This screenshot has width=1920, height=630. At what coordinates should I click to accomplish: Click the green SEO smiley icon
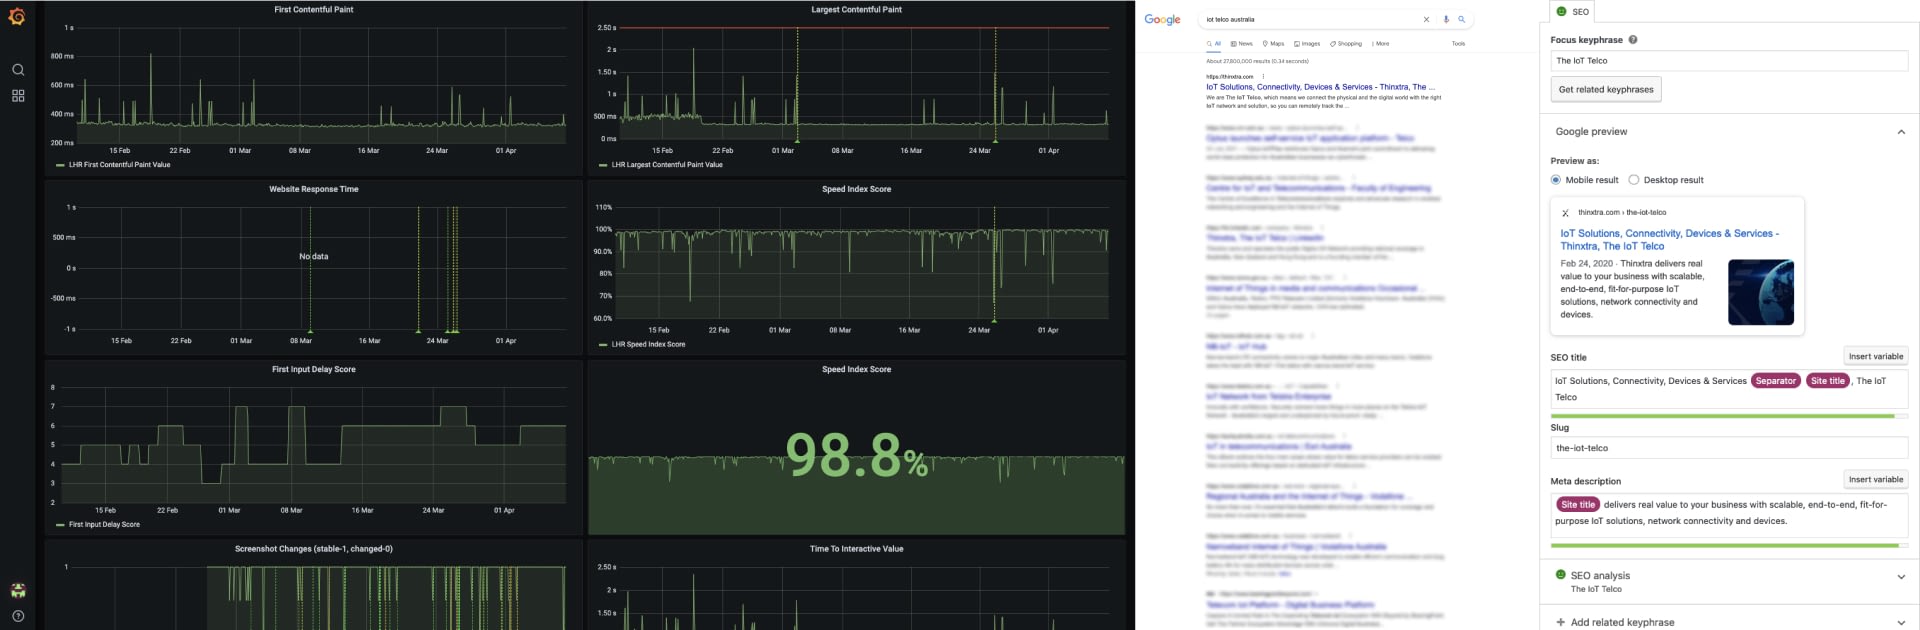pyautogui.click(x=1562, y=11)
